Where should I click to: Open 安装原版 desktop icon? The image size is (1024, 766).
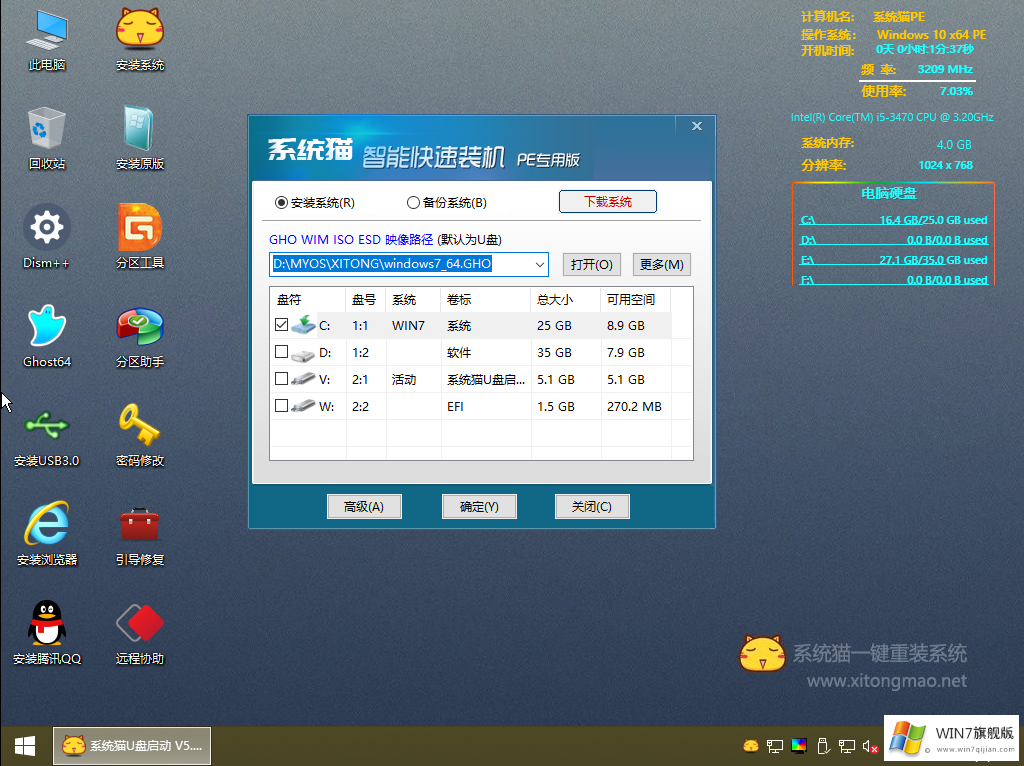(x=139, y=138)
